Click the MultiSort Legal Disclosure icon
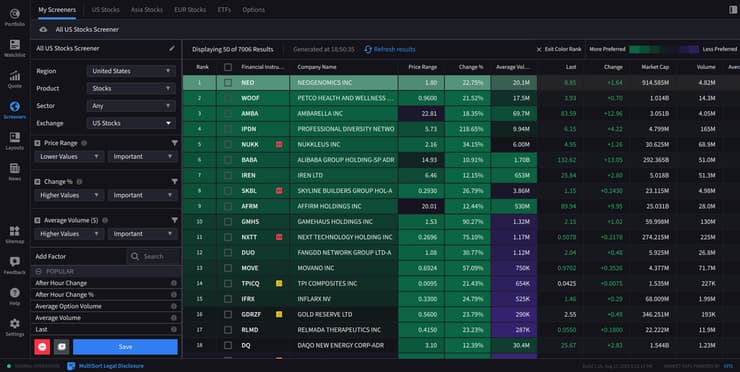This screenshot has width=740, height=372. click(x=71, y=366)
